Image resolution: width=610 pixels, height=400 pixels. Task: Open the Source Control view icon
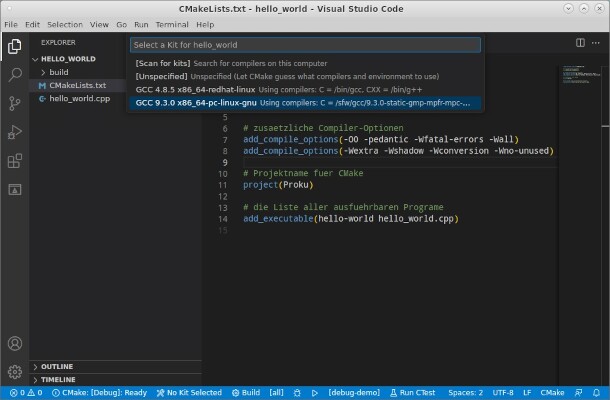(14, 104)
